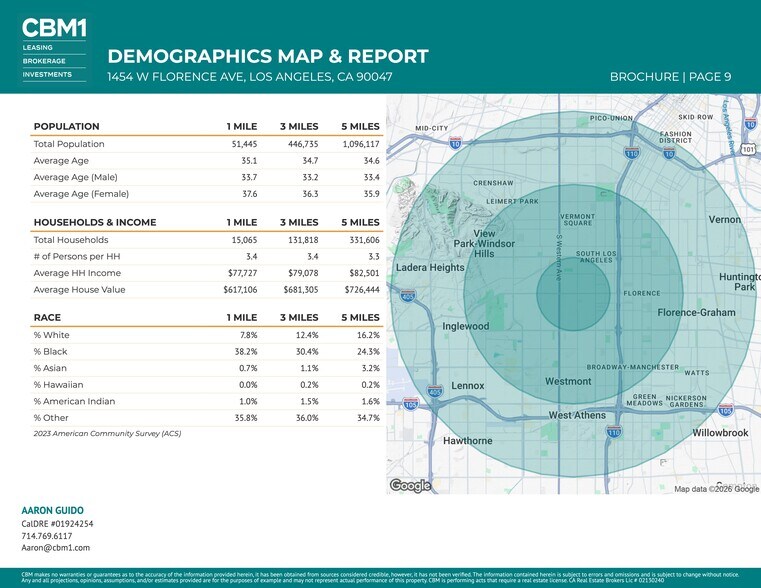Click the Population section heading
Viewport: 761px width, 588px height.
66,127
